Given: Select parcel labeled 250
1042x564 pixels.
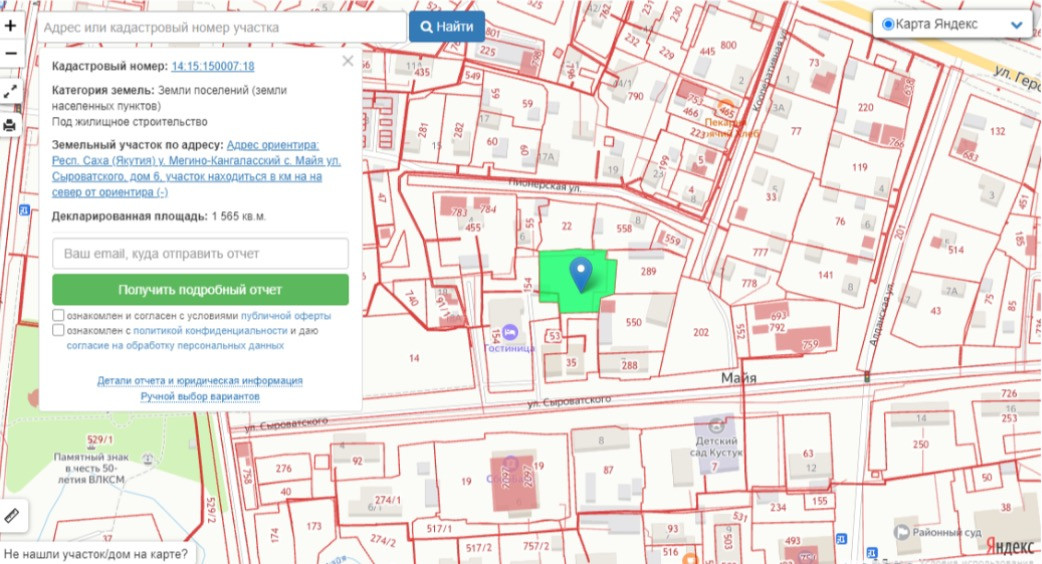Looking at the screenshot, I should (x=920, y=444).
